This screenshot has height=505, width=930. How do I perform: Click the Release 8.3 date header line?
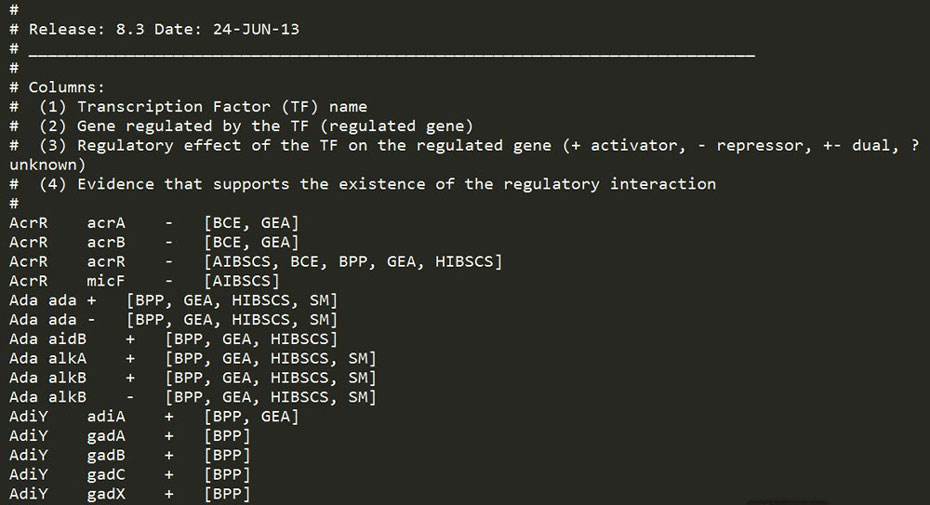tap(154, 29)
